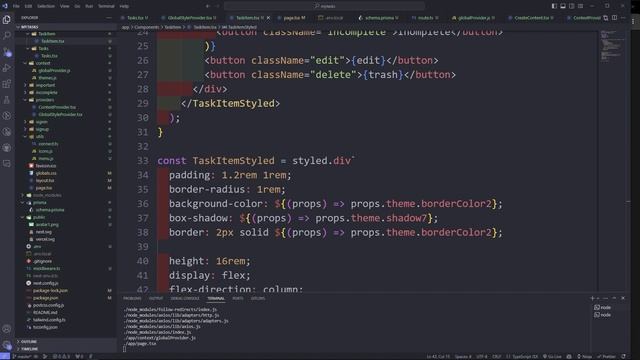Open the Accounts icon in activity bar
This screenshot has width=640, height=360.
pos(7,329)
